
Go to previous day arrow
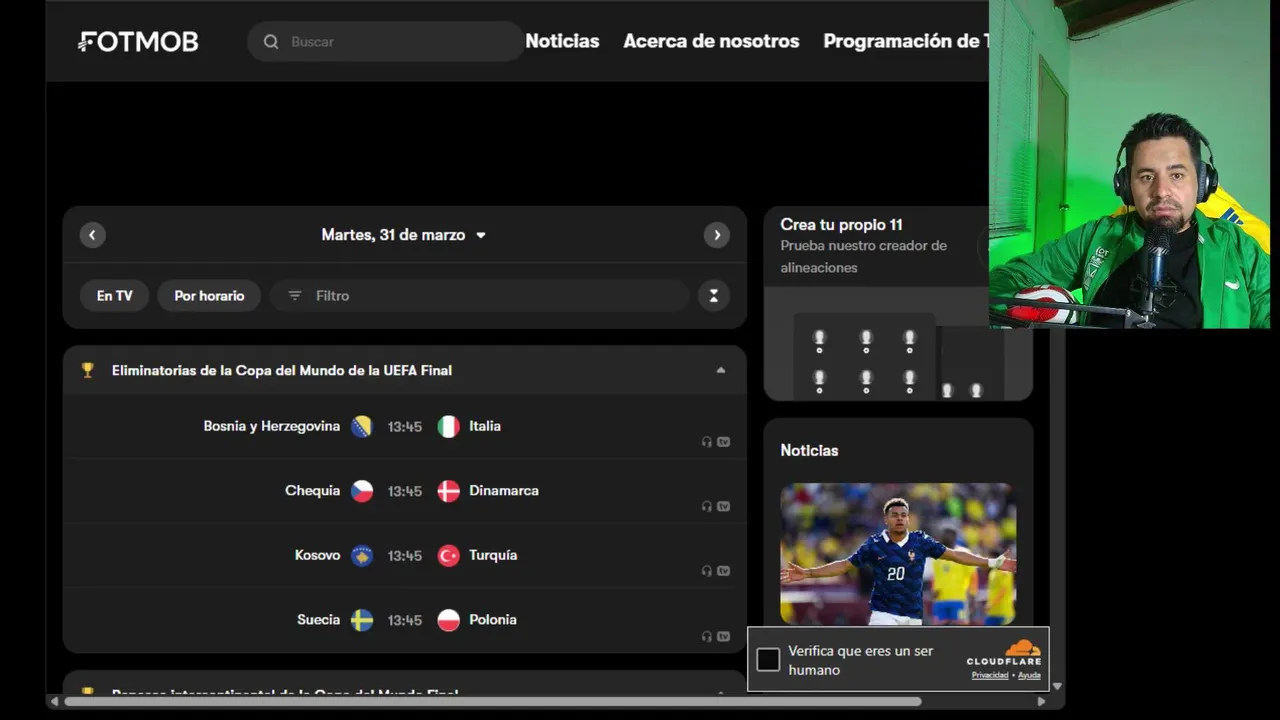click(x=92, y=235)
